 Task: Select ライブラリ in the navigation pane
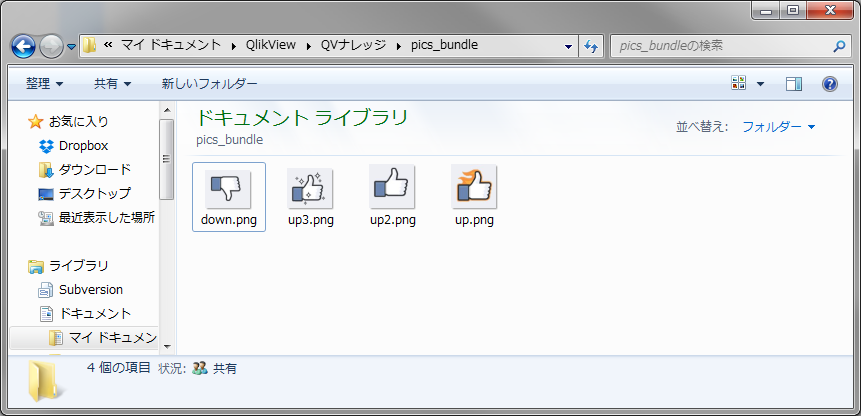coord(79,265)
